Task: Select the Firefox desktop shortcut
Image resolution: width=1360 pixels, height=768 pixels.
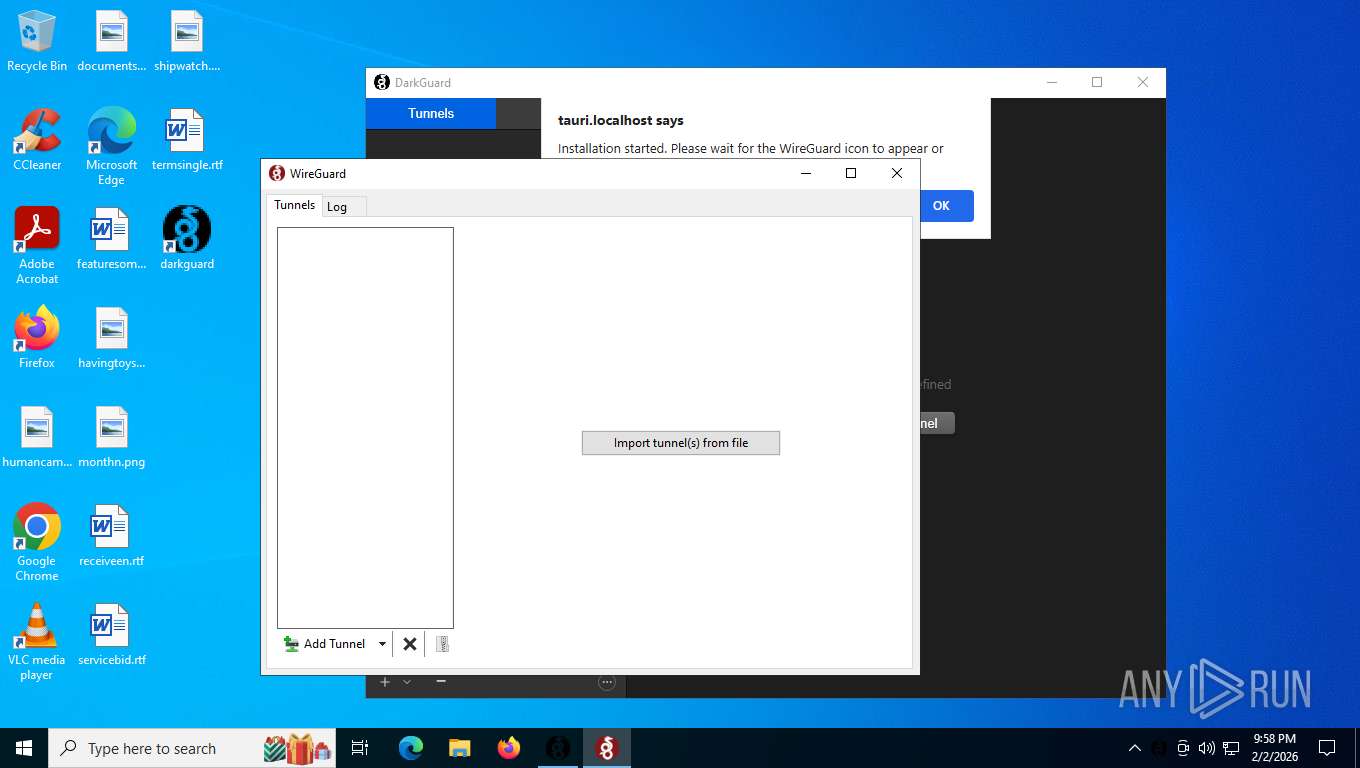Action: coord(37,337)
